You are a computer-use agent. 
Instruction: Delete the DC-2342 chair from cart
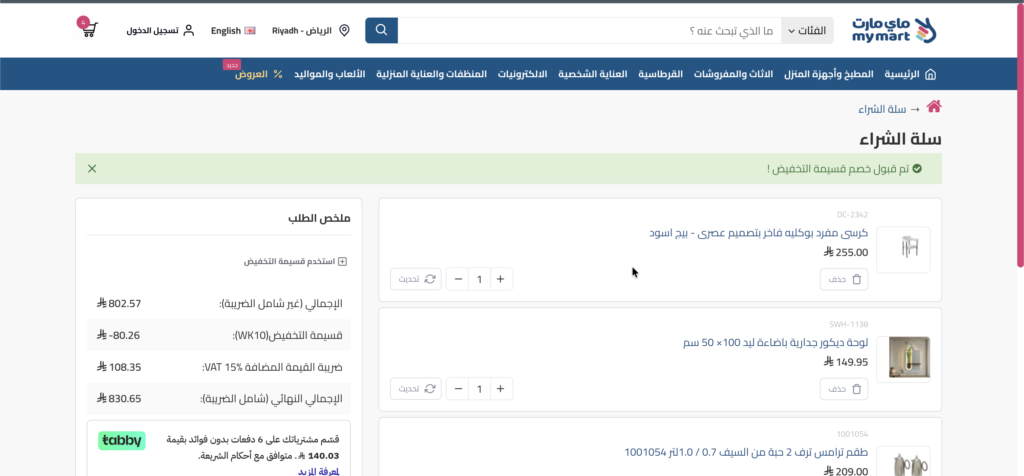click(x=844, y=279)
